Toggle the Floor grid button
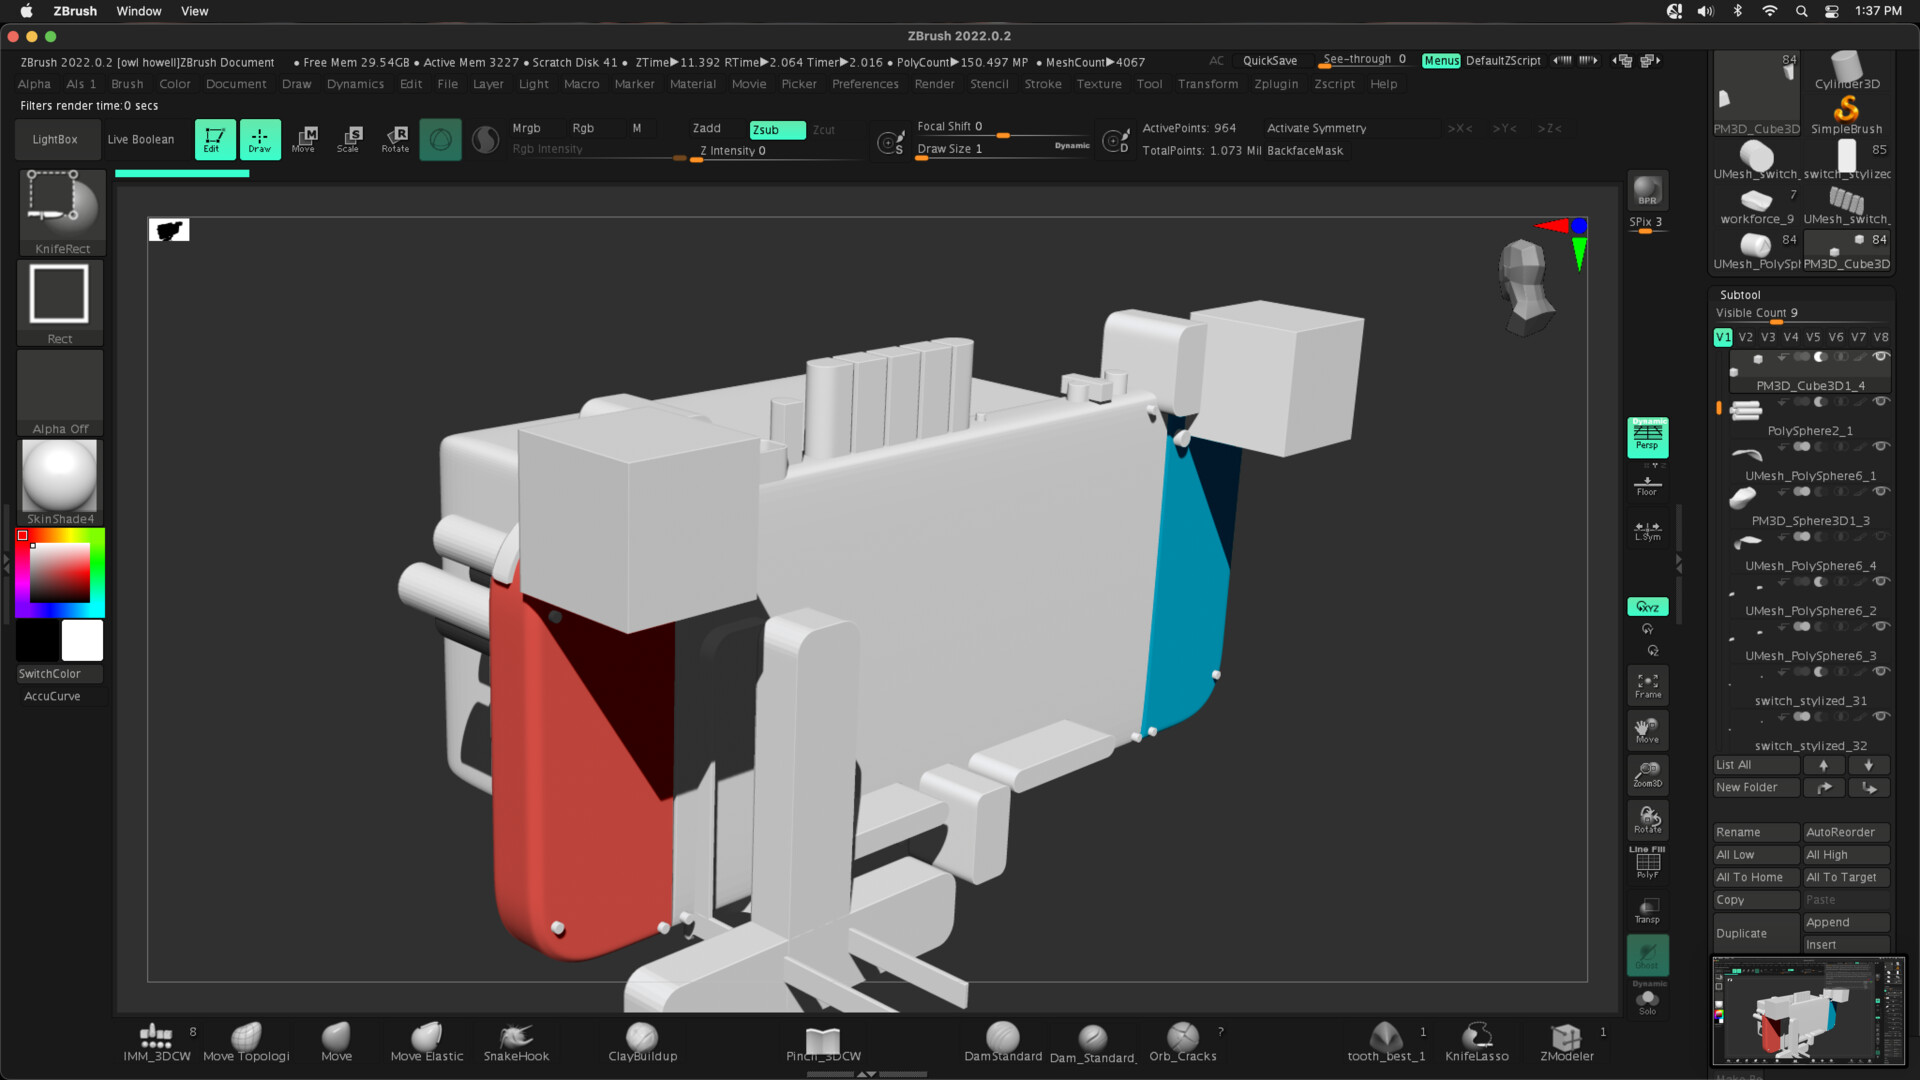Screen dimensions: 1920x1080 point(1647,486)
